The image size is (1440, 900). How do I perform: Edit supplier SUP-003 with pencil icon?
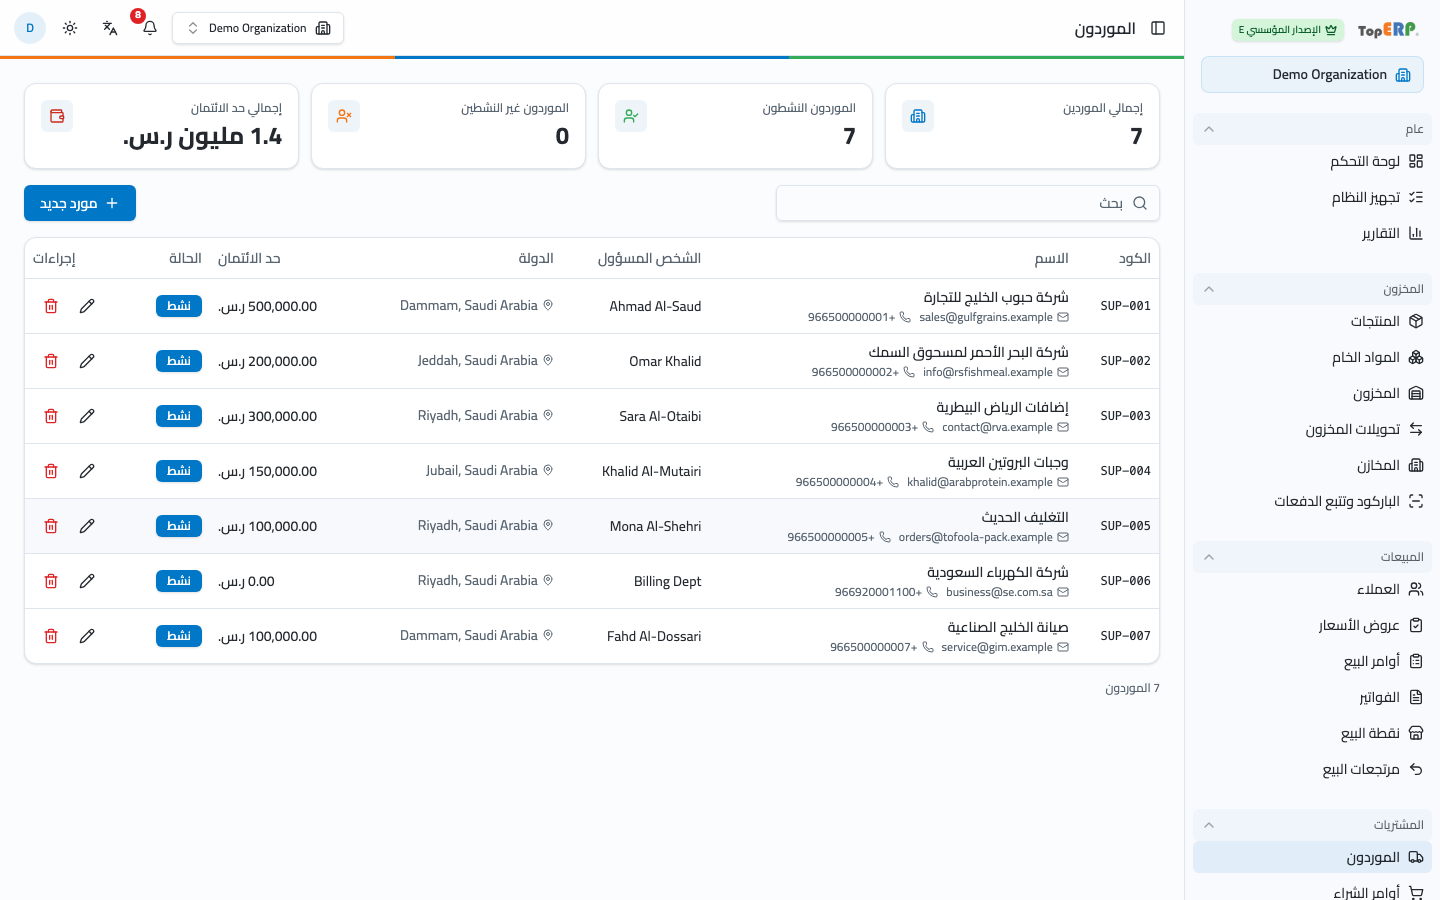87,416
